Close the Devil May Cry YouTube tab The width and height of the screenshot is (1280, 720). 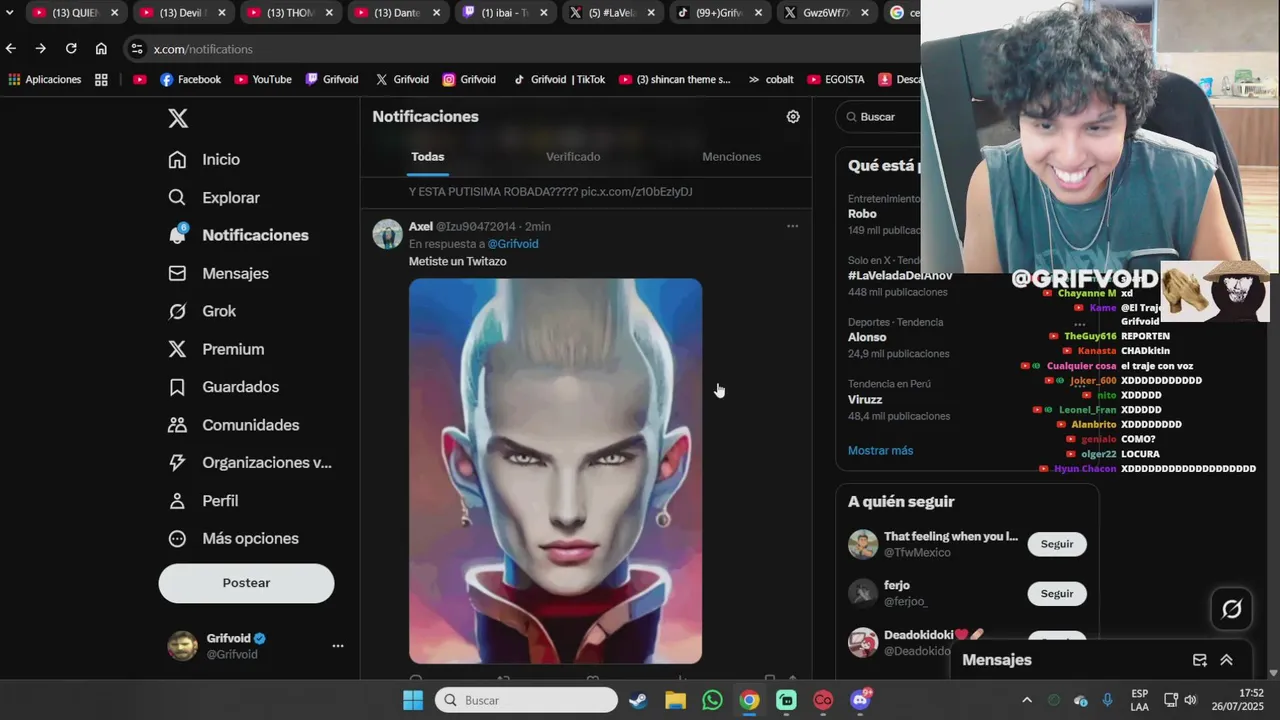click(x=221, y=13)
